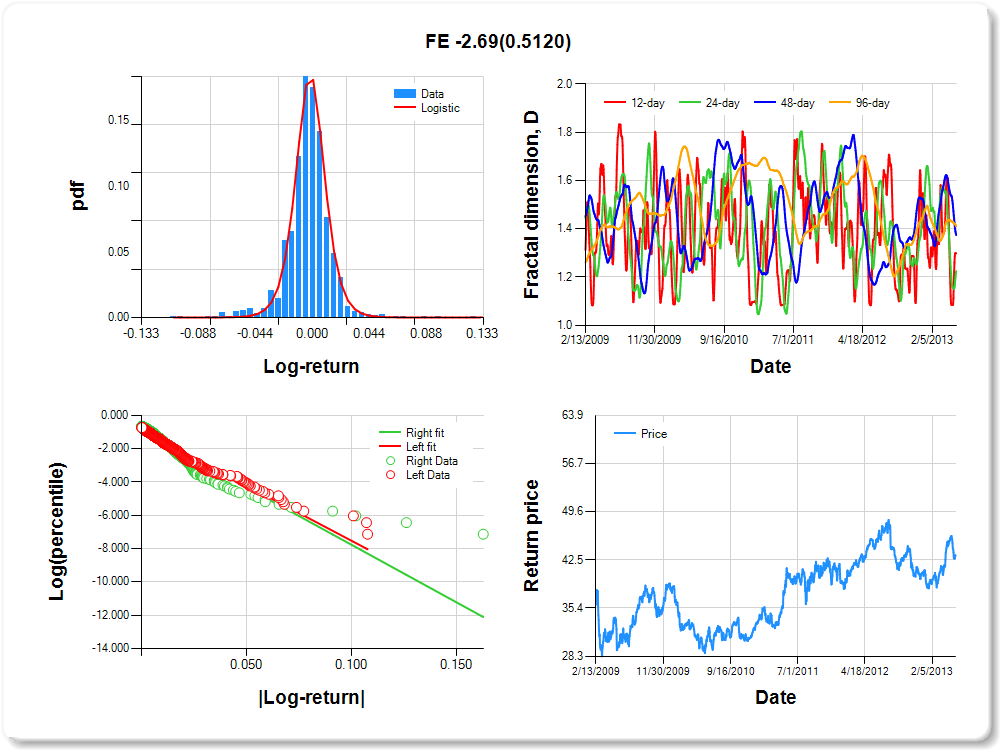Image resolution: width=1000 pixels, height=750 pixels.
Task: Click the rightmost green data point in tail plot
Action: pos(483,534)
